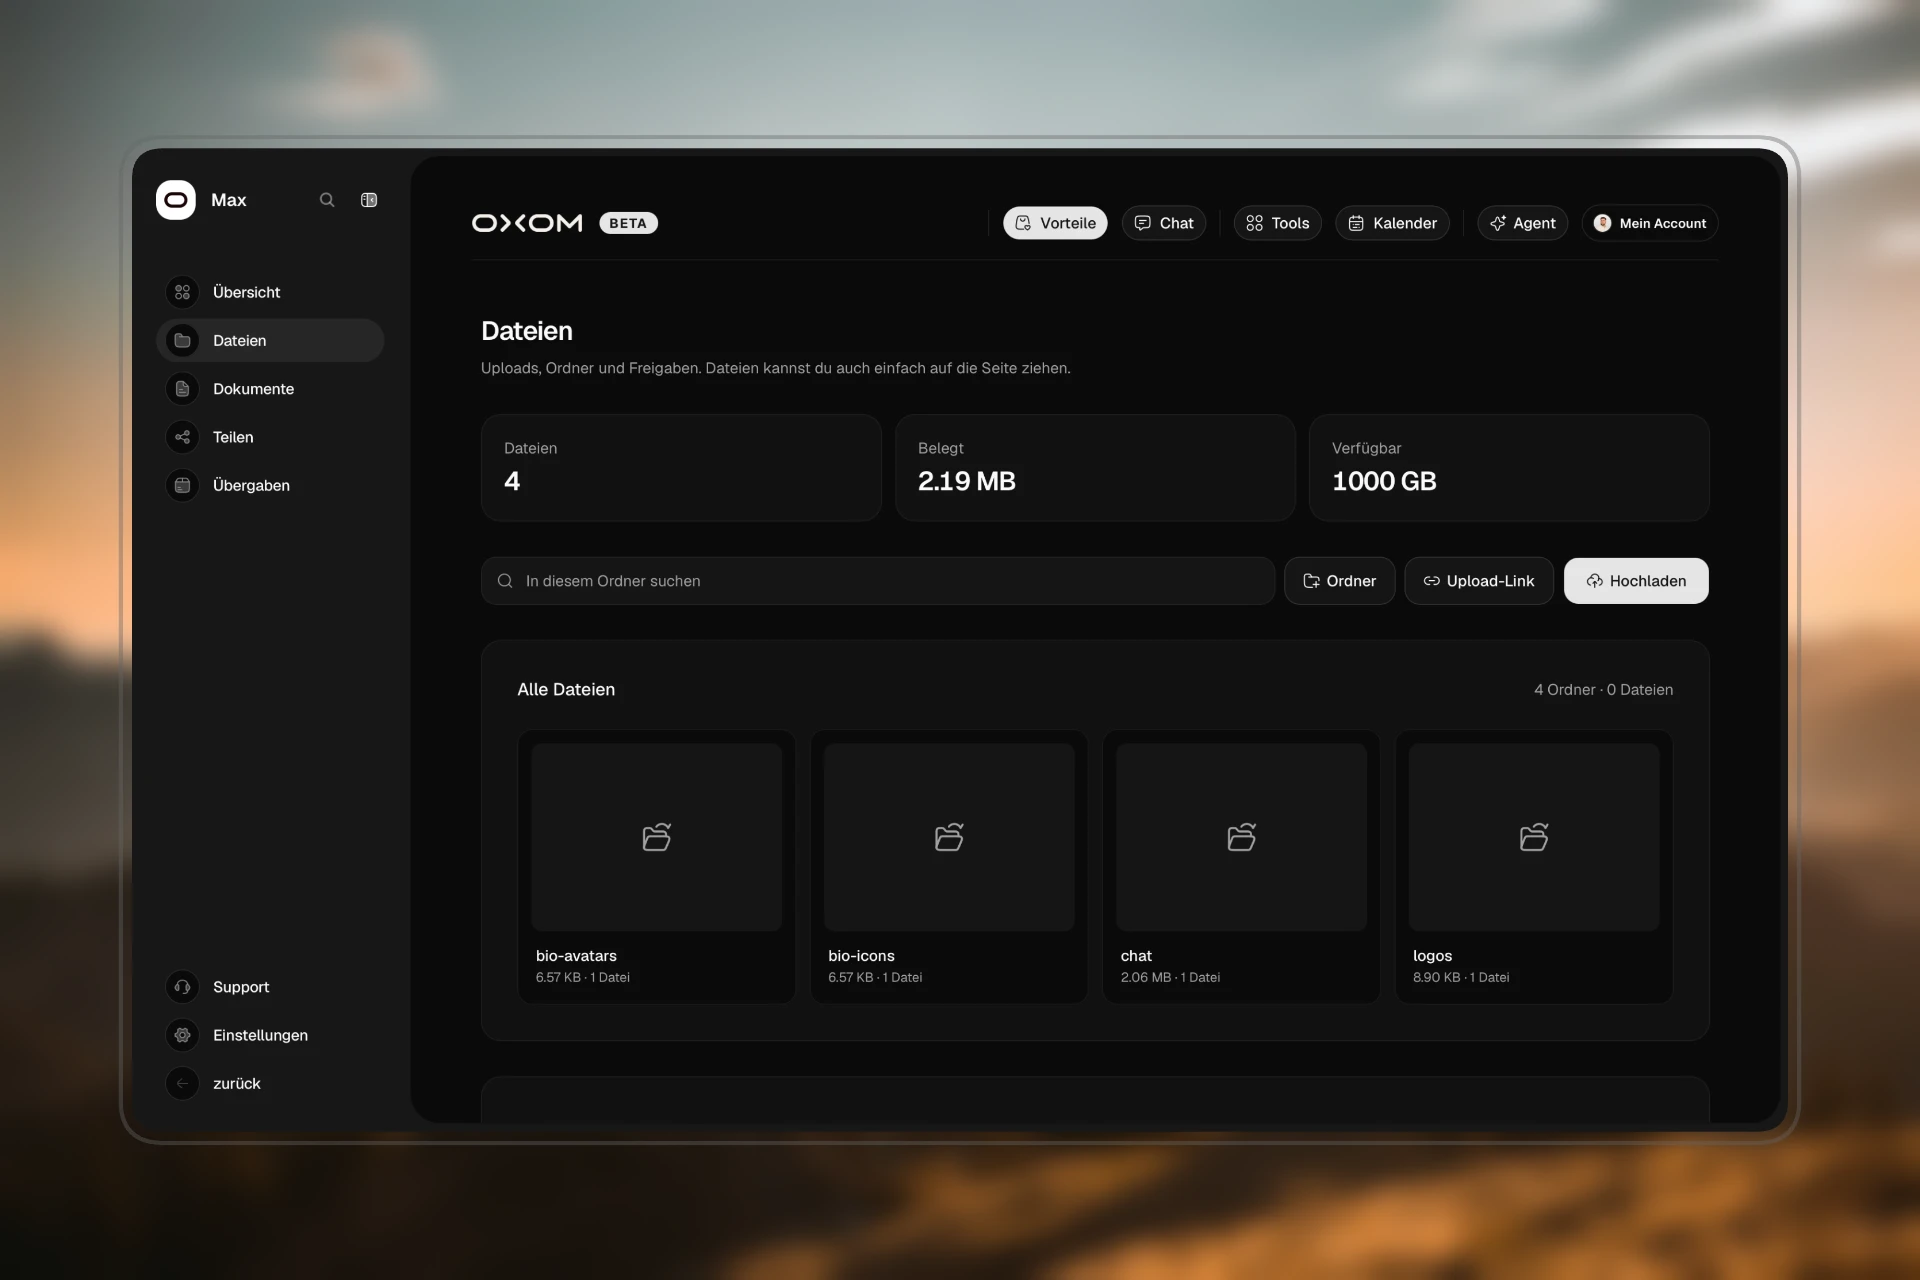Open the bio-avatars folder name
Screen dimensions: 1920x1280
576,956
